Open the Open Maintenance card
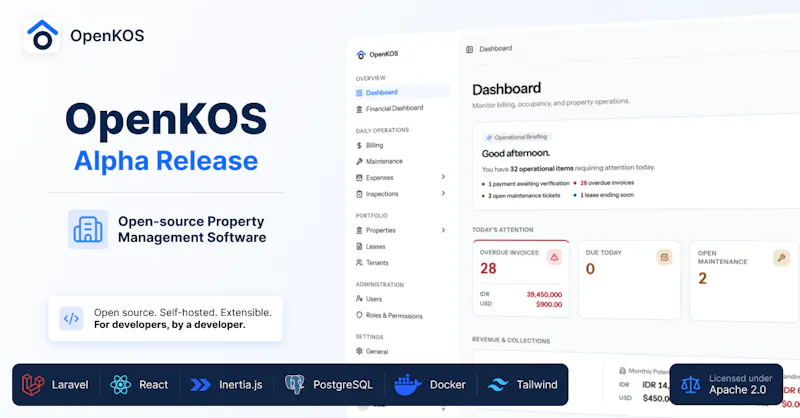 click(x=744, y=282)
